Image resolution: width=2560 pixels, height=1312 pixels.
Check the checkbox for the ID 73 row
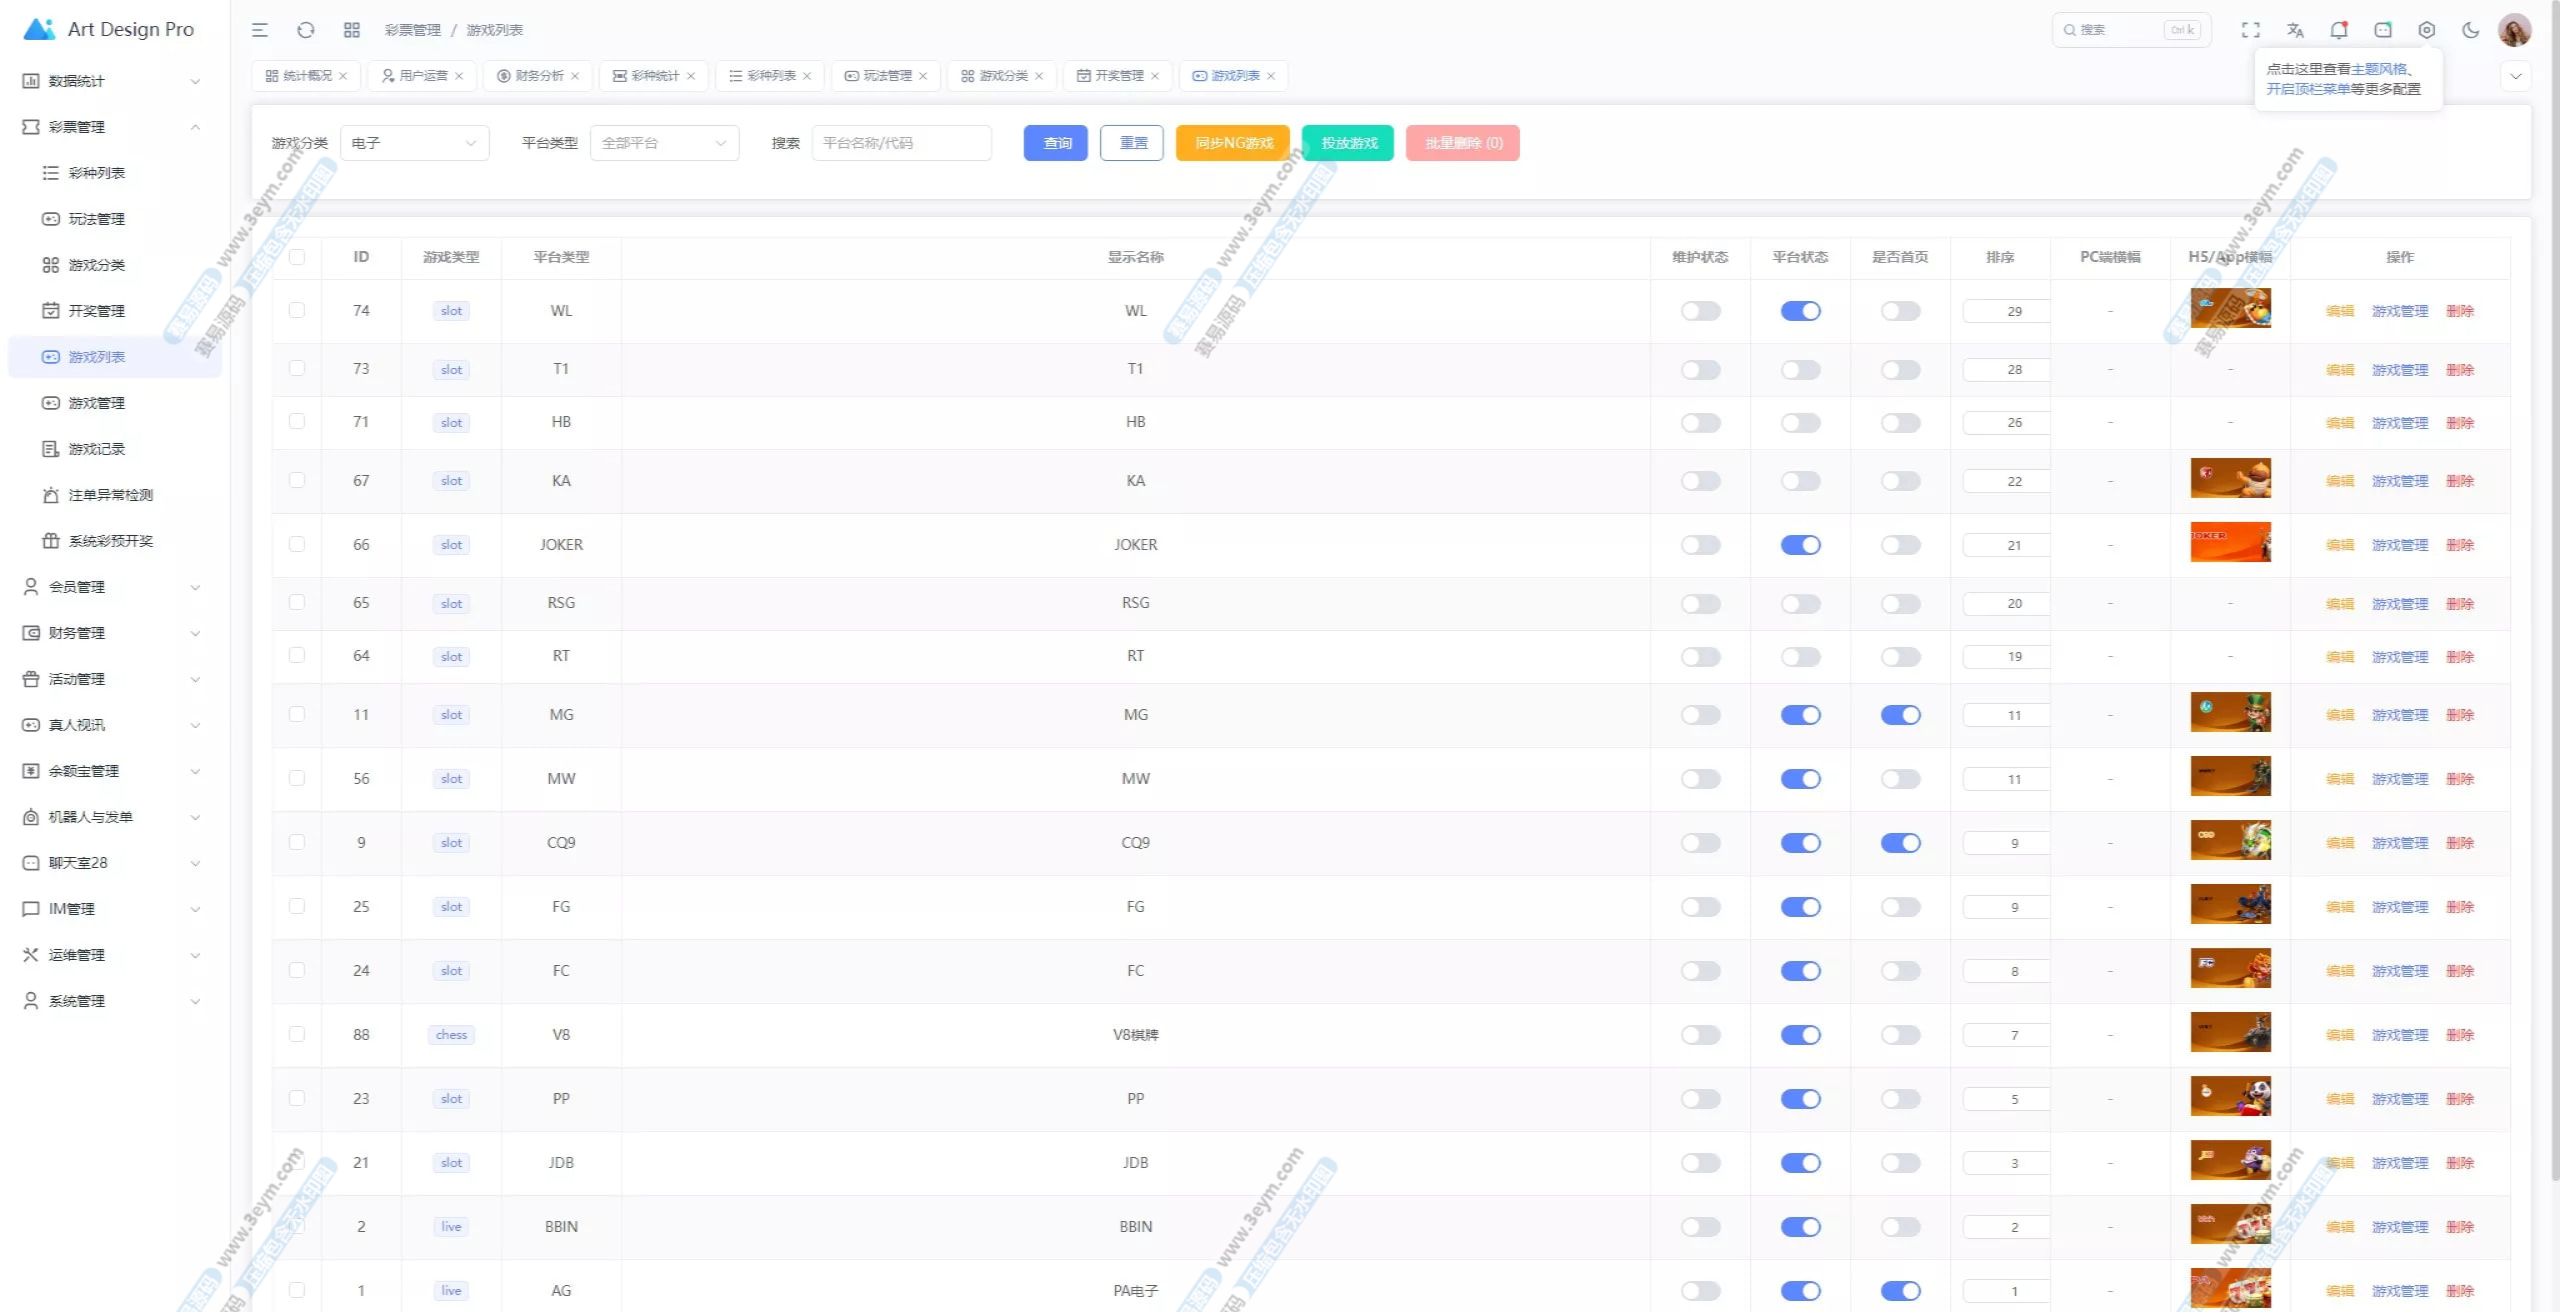(297, 369)
